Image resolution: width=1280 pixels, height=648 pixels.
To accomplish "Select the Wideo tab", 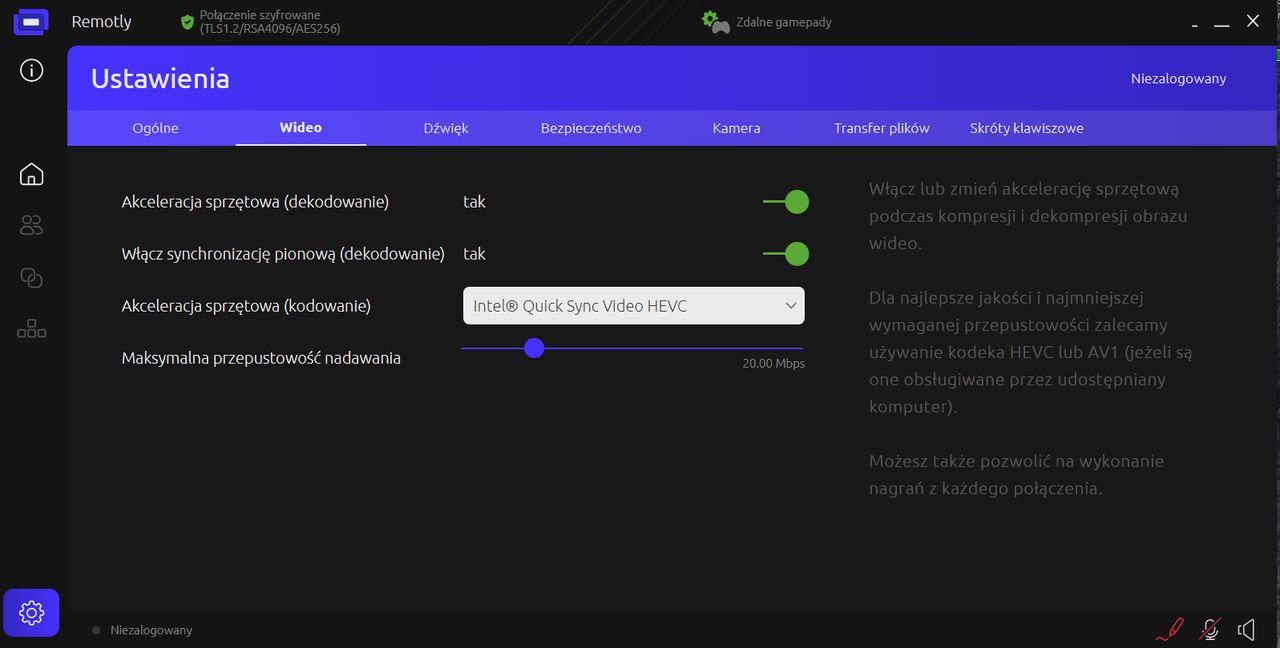I will tap(301, 128).
